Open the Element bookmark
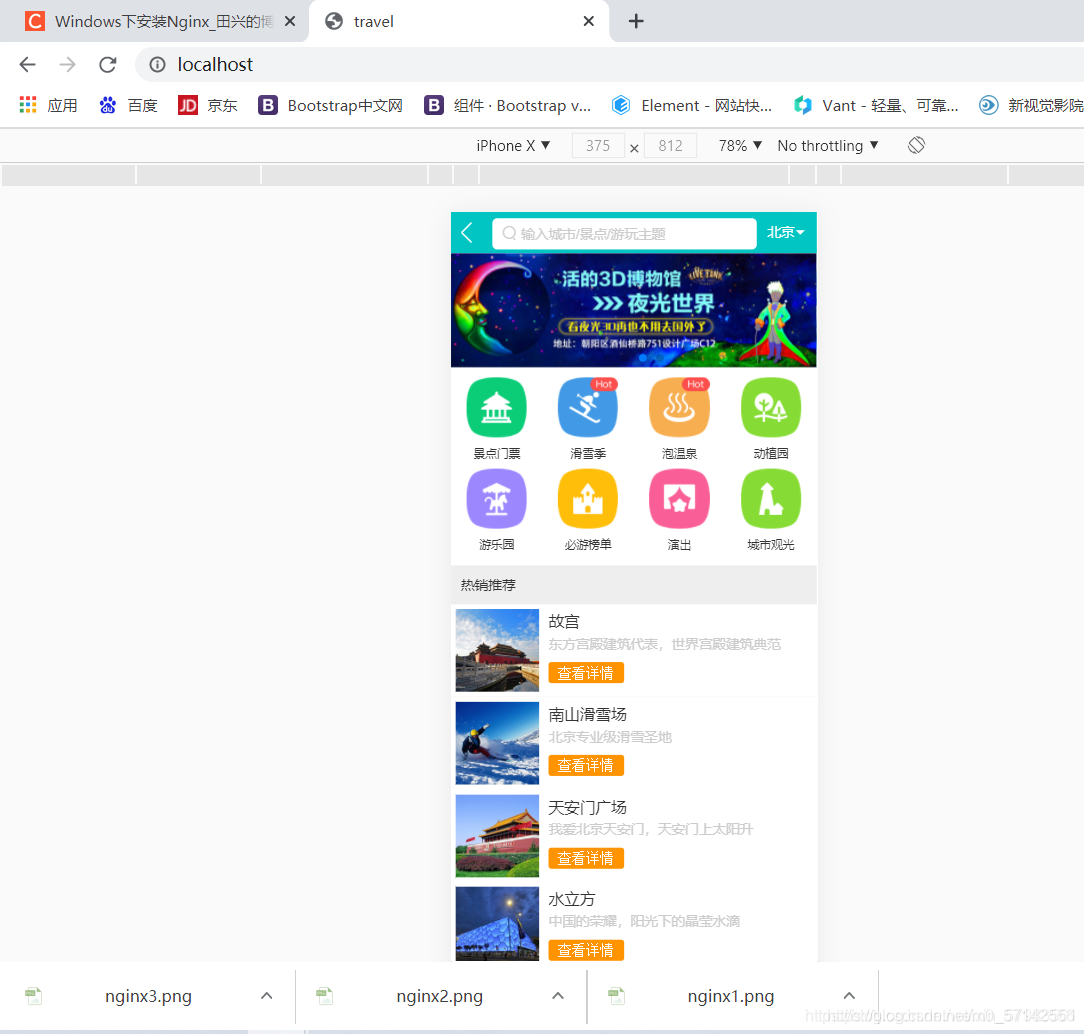 click(x=692, y=105)
